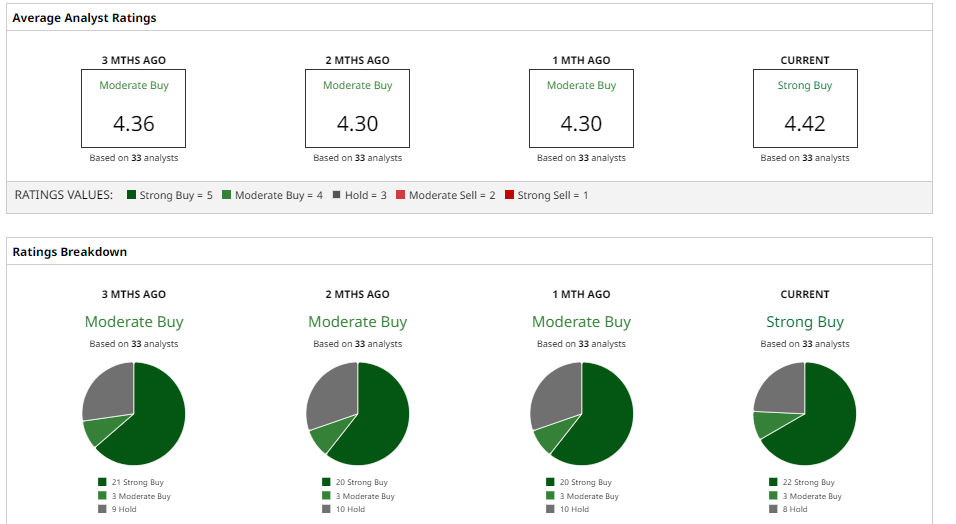The image size is (956, 524).
Task: Click the '9 Hold' legend entry
Action: click(x=118, y=509)
